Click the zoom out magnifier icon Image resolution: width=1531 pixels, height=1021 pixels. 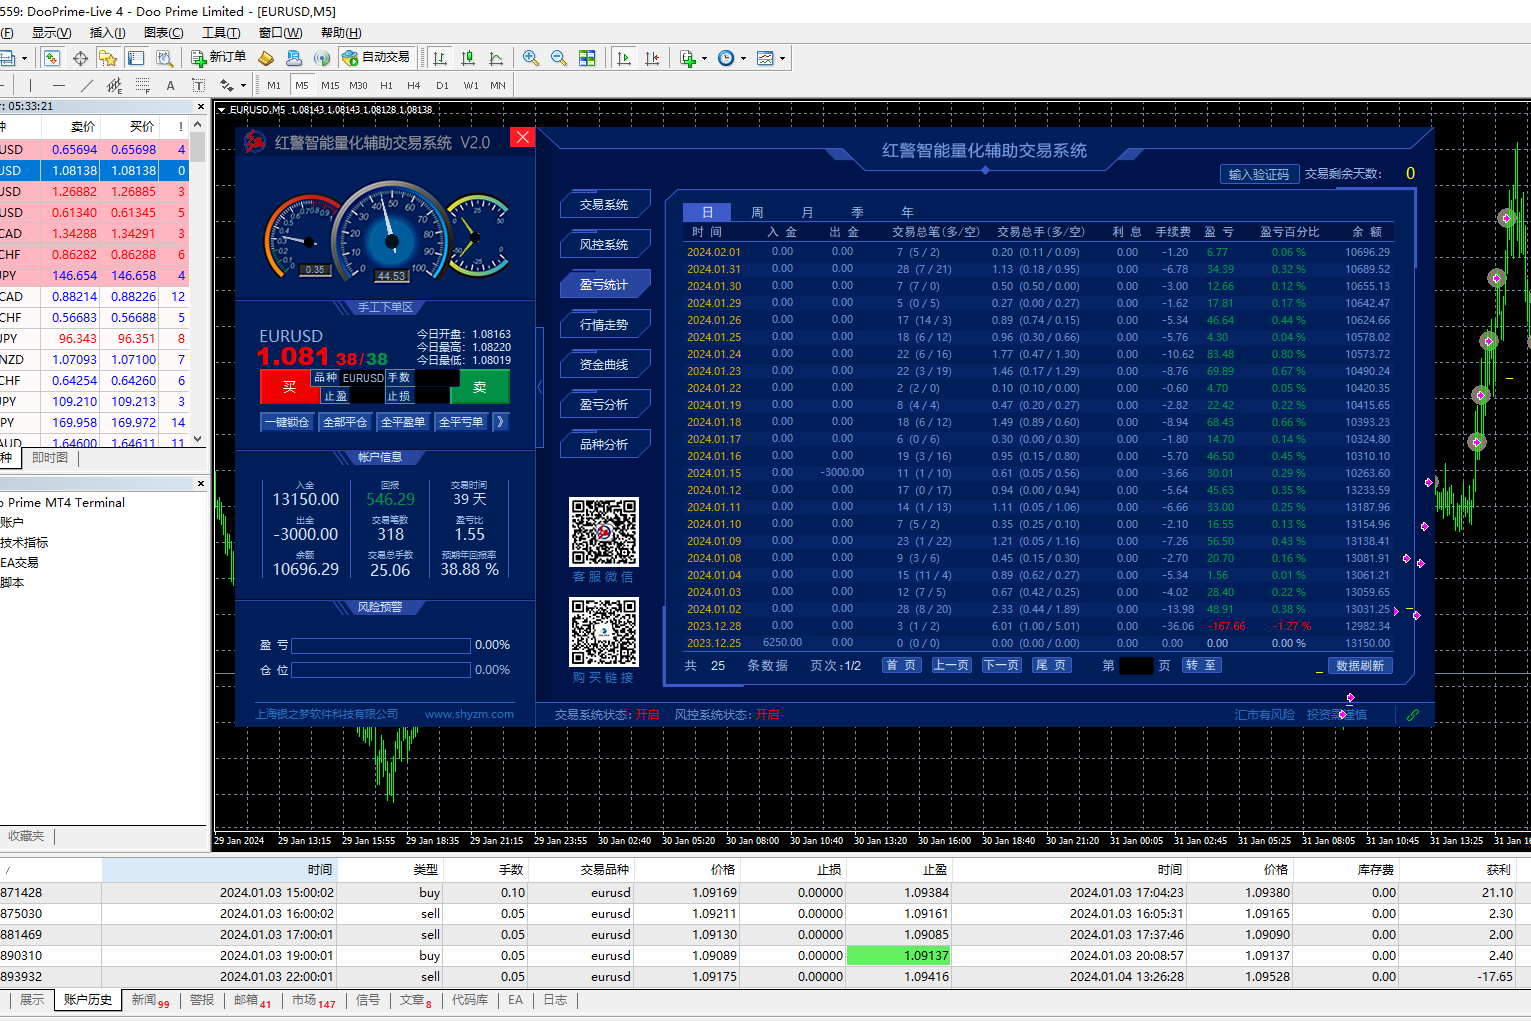click(x=559, y=58)
